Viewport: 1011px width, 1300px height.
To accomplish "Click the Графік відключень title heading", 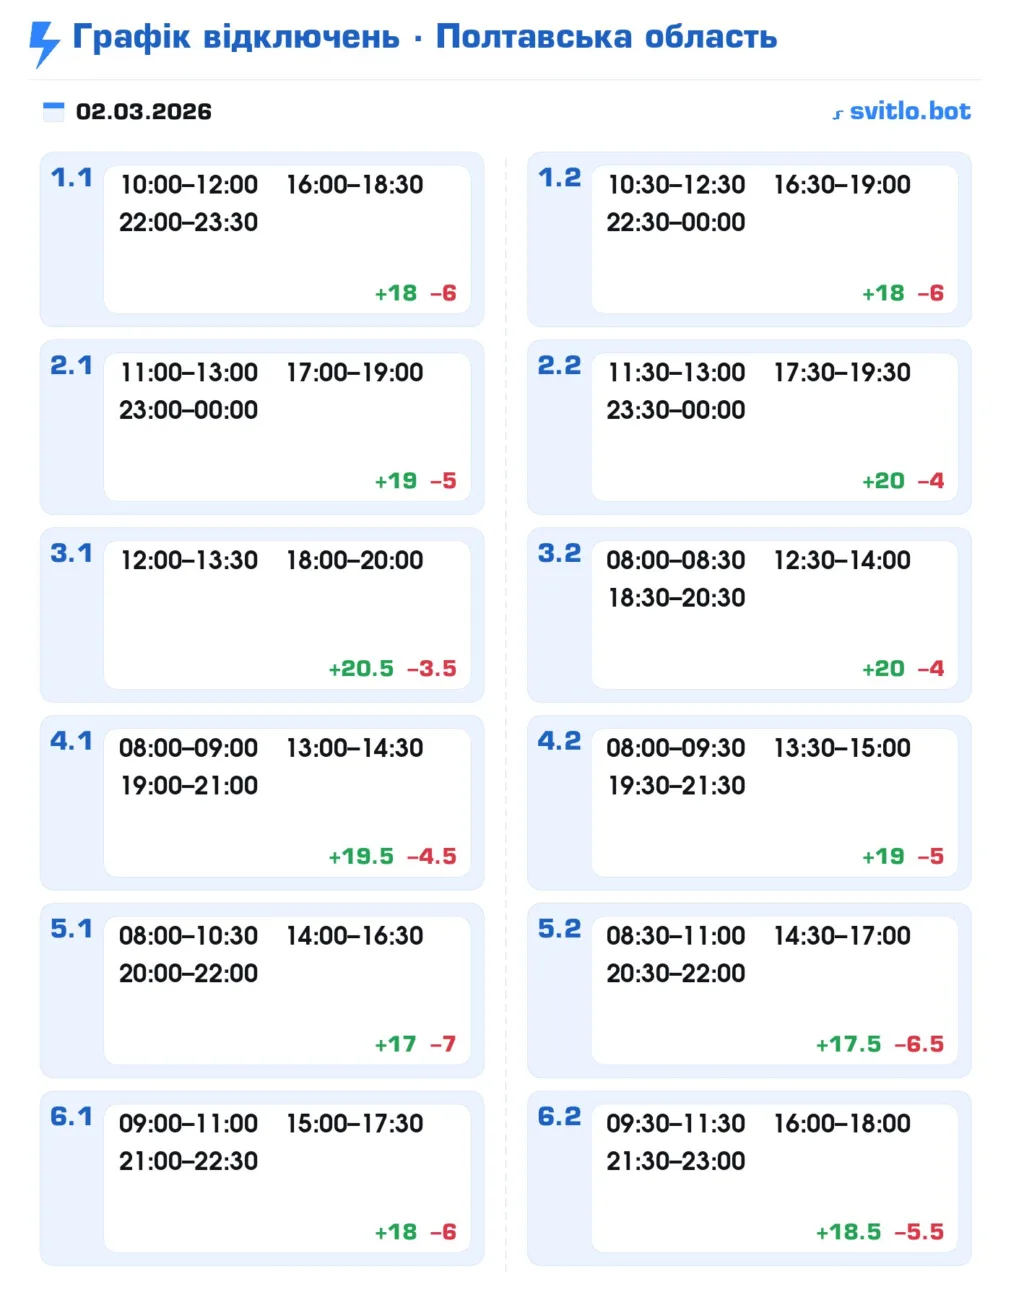I will coord(425,37).
